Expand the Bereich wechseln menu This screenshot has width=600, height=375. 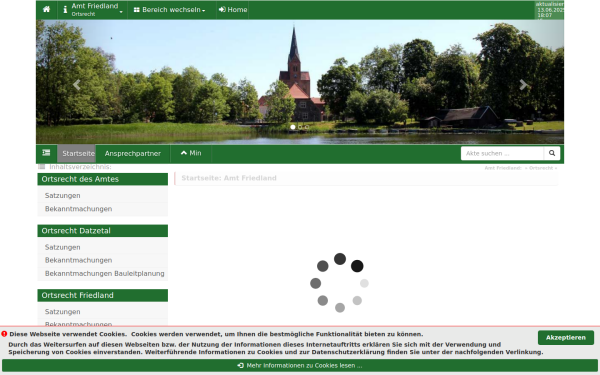click(x=170, y=10)
